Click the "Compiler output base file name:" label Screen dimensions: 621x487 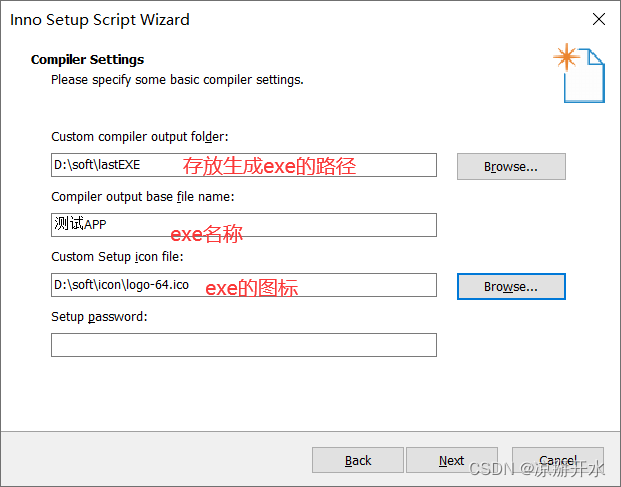click(143, 197)
